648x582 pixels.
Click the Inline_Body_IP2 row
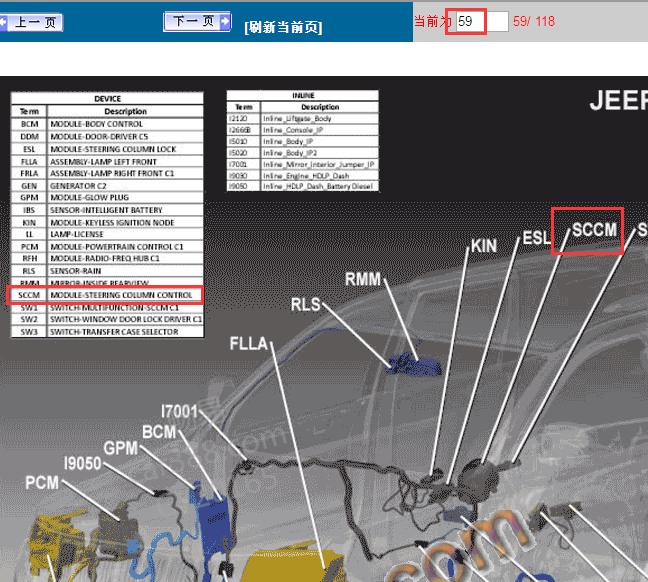(x=303, y=153)
